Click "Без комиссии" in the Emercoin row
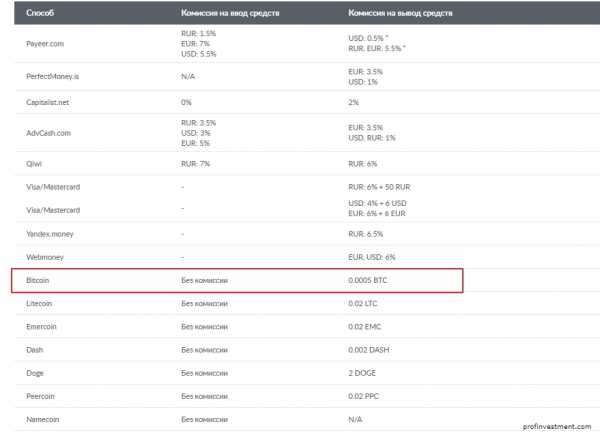The image size is (600, 433). (x=204, y=327)
